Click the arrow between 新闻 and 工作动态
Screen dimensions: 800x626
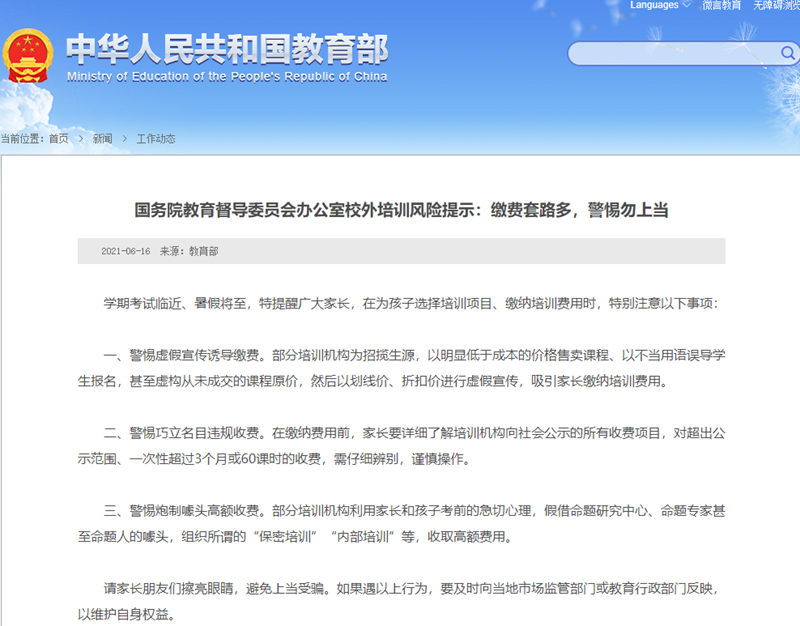[125, 139]
